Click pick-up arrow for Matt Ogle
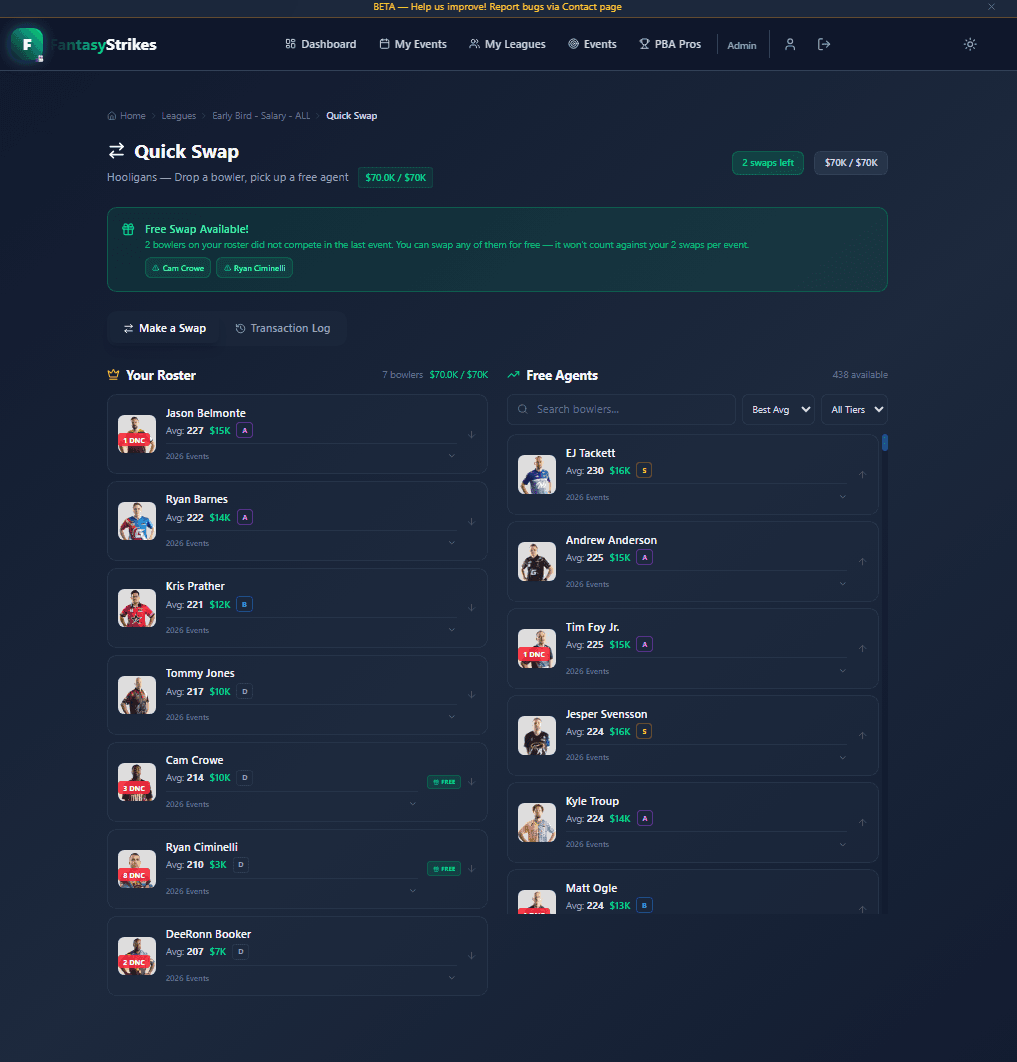This screenshot has width=1017, height=1062. point(862,909)
